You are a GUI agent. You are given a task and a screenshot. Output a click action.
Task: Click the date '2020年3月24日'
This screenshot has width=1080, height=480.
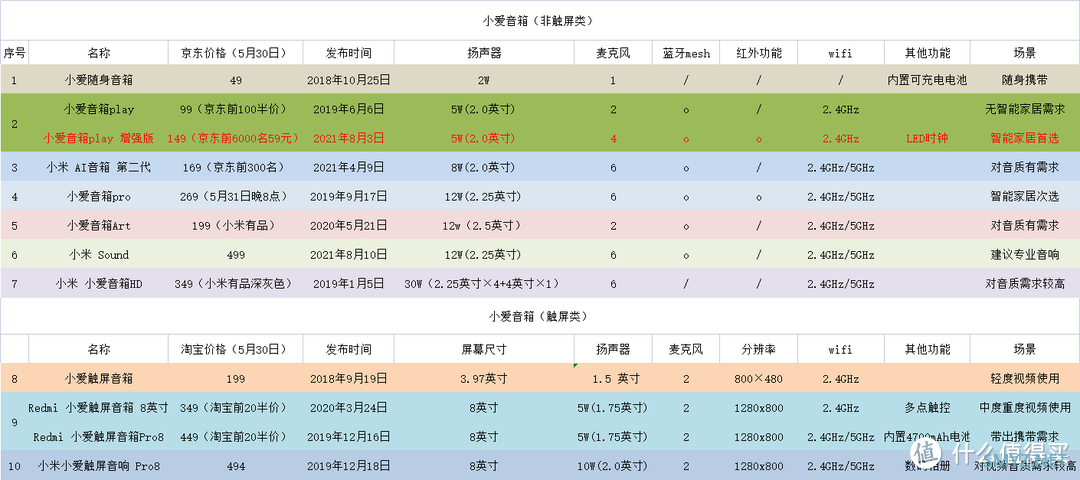point(349,408)
